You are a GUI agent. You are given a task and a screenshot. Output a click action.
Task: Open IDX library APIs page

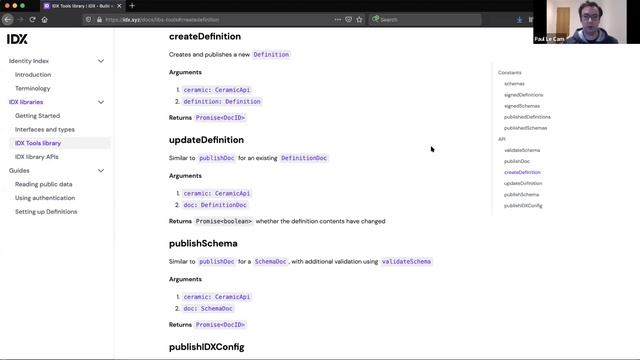tap(37, 157)
